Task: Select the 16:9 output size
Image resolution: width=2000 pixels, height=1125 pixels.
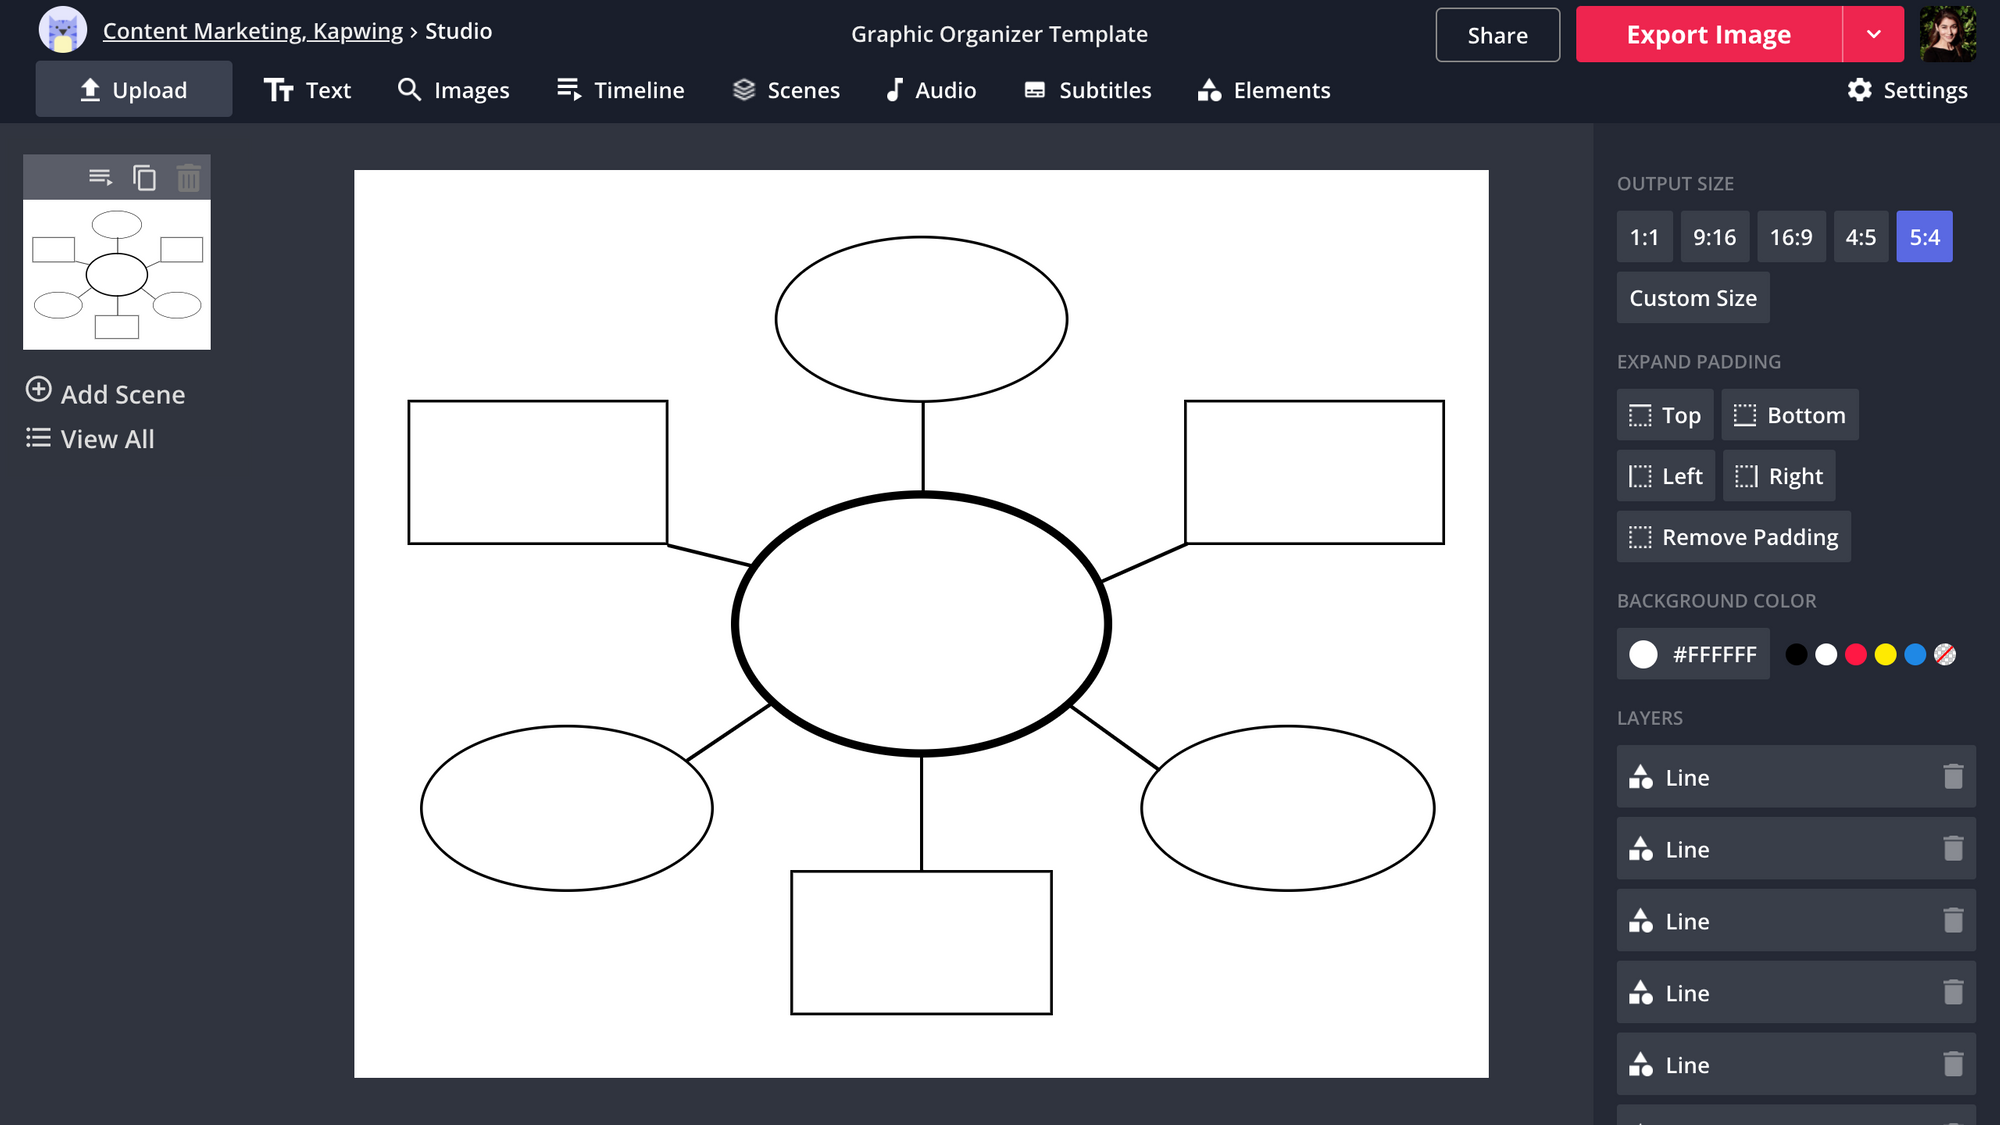Action: [x=1790, y=237]
